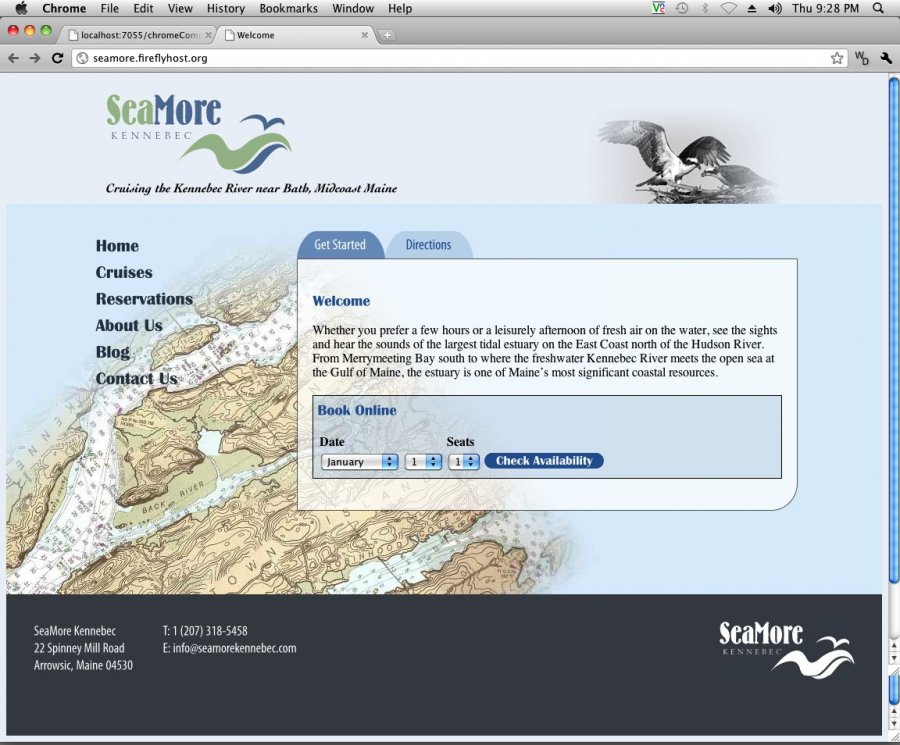Click the 22 Spinney Mill Road address
Image resolution: width=900 pixels, height=745 pixels.
point(79,648)
